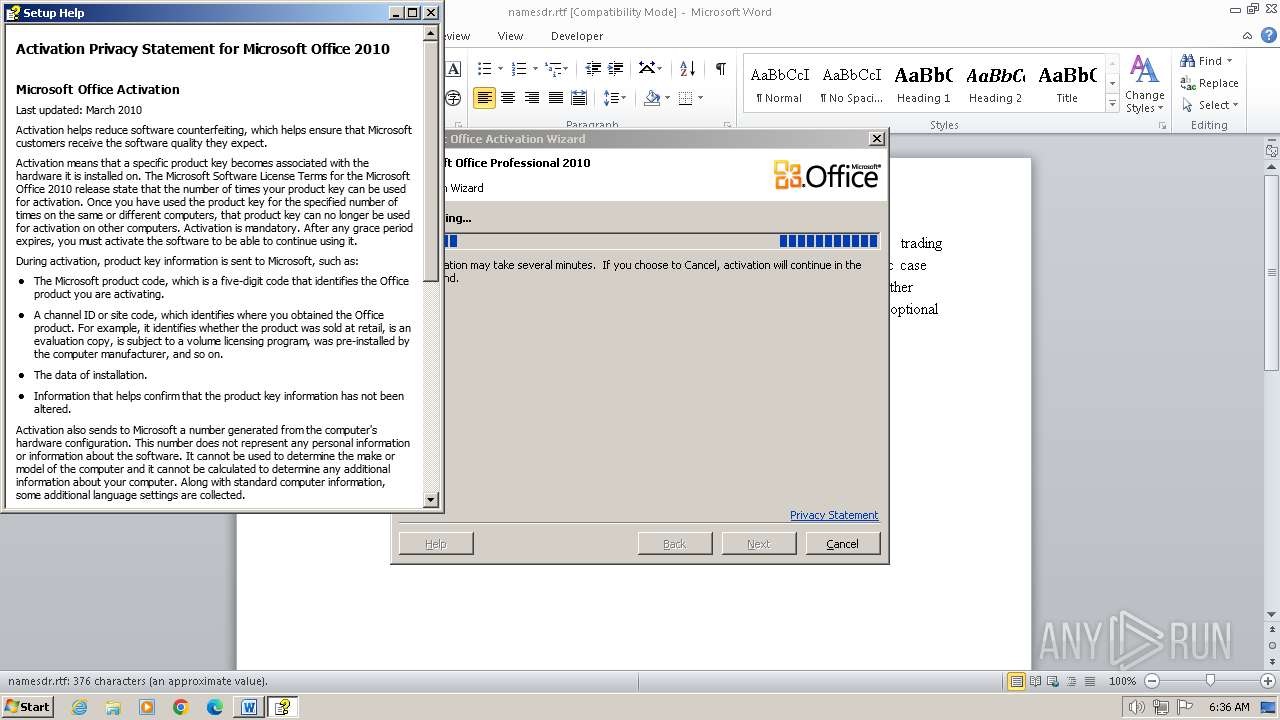Cancel the Activation Wizard

click(x=842, y=544)
